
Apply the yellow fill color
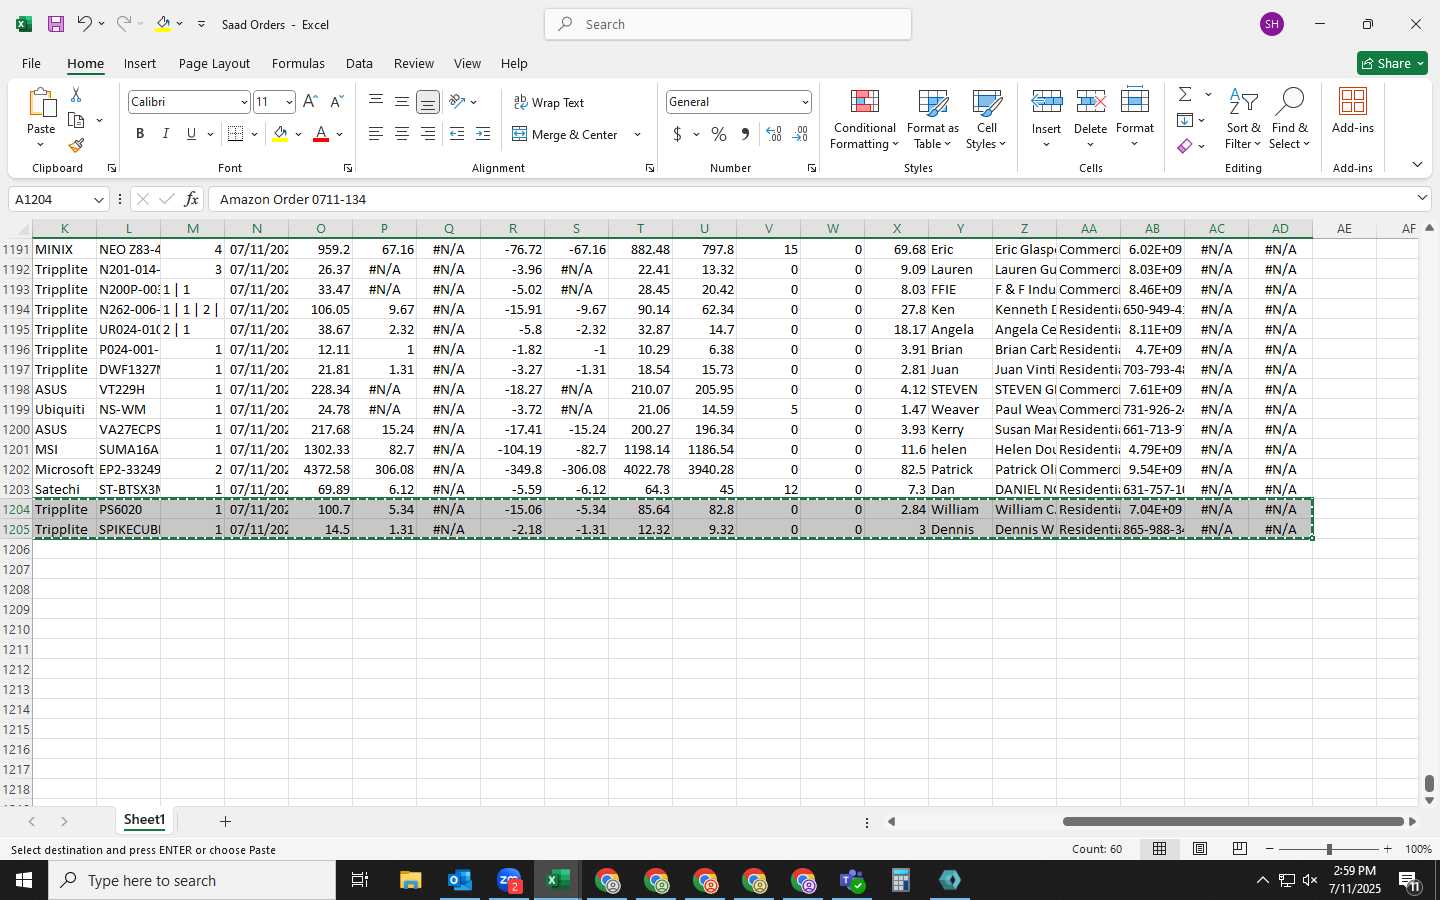pyautogui.click(x=280, y=134)
